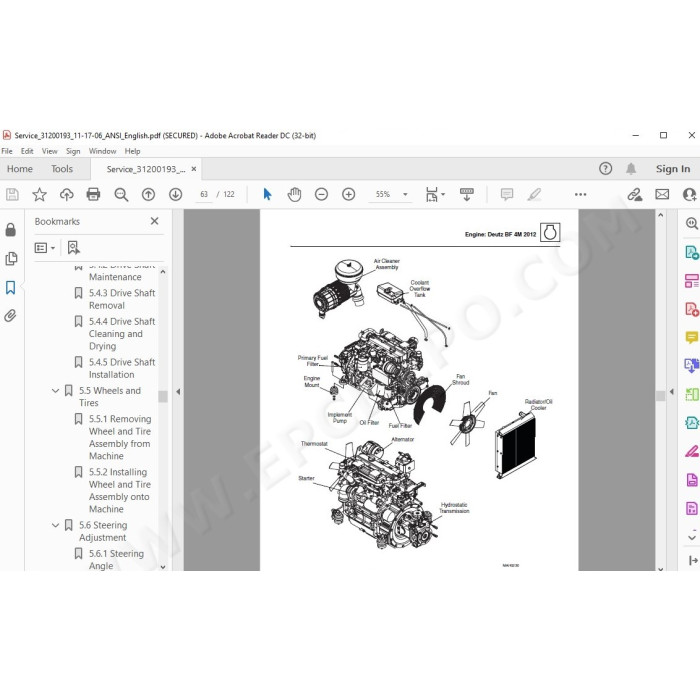The width and height of the screenshot is (700, 700).
Task: Open bookmark 5.4.5 Drive Shaft Installation
Action: (121, 368)
